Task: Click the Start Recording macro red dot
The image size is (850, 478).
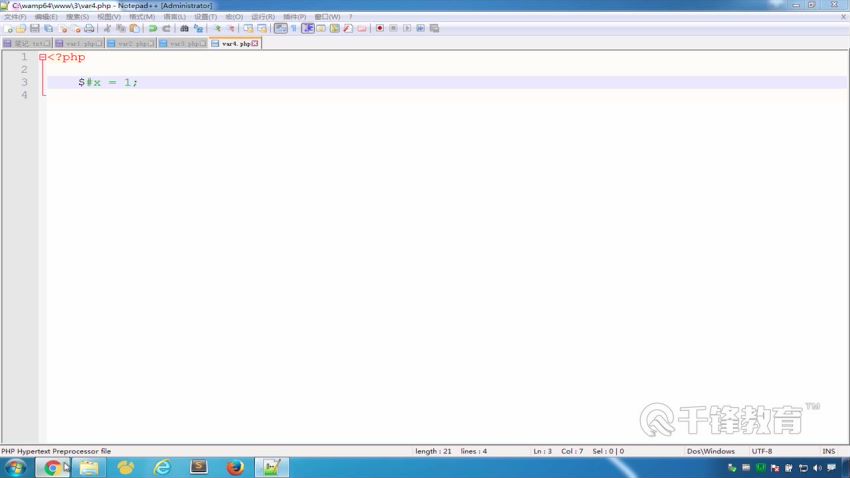Action: pyautogui.click(x=379, y=28)
